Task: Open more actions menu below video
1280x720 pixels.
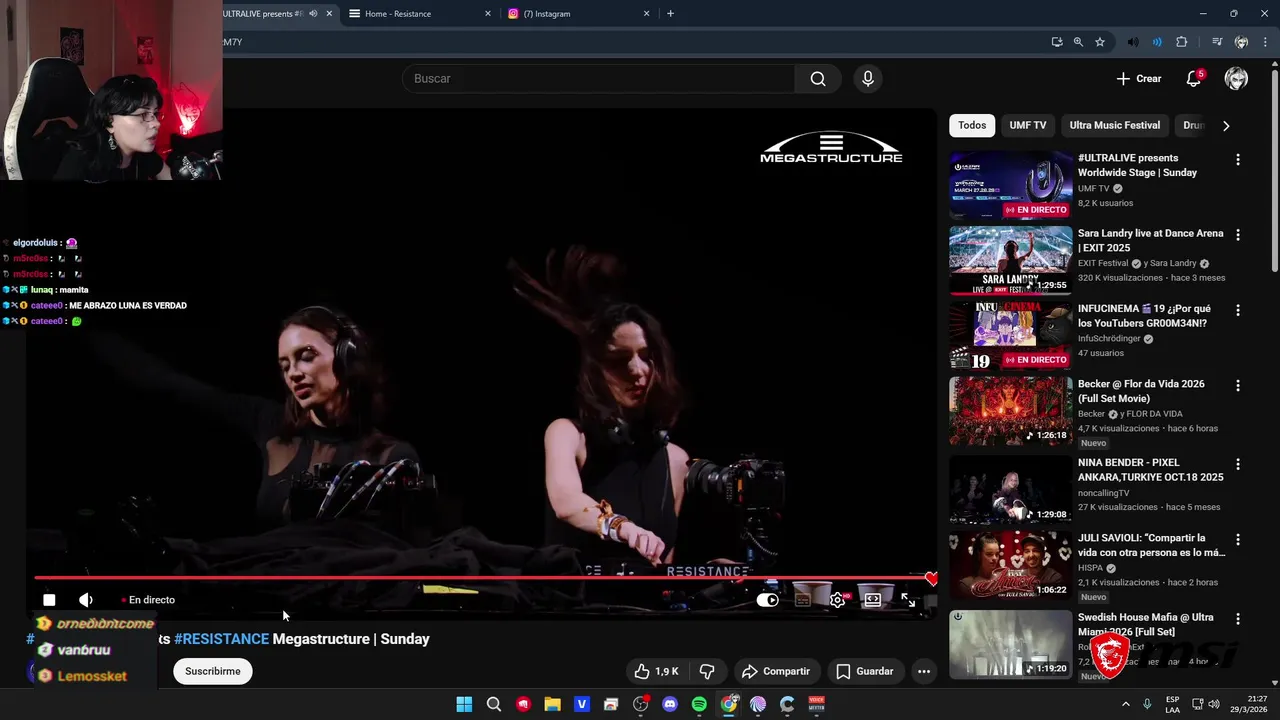Action: [924, 671]
